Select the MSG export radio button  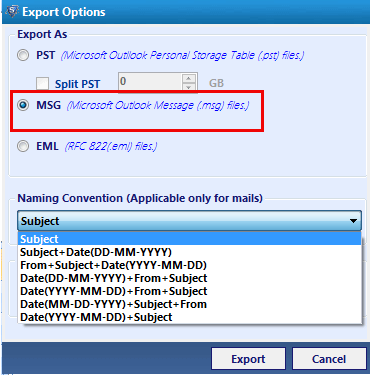pos(23,105)
